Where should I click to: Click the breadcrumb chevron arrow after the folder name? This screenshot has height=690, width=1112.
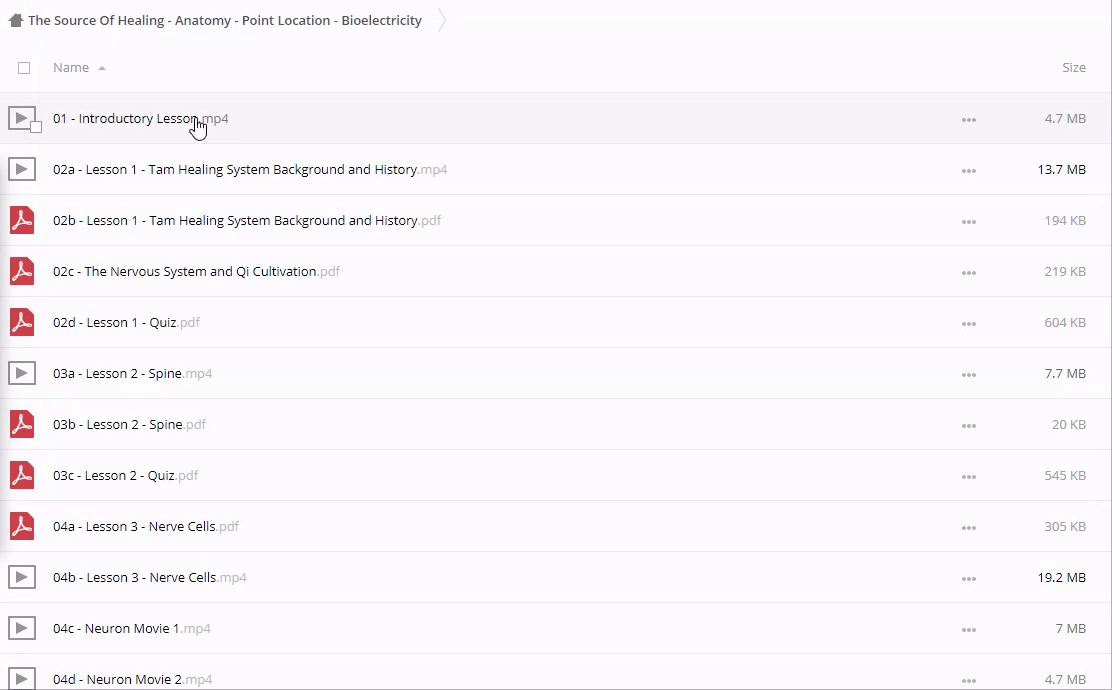click(x=442, y=20)
